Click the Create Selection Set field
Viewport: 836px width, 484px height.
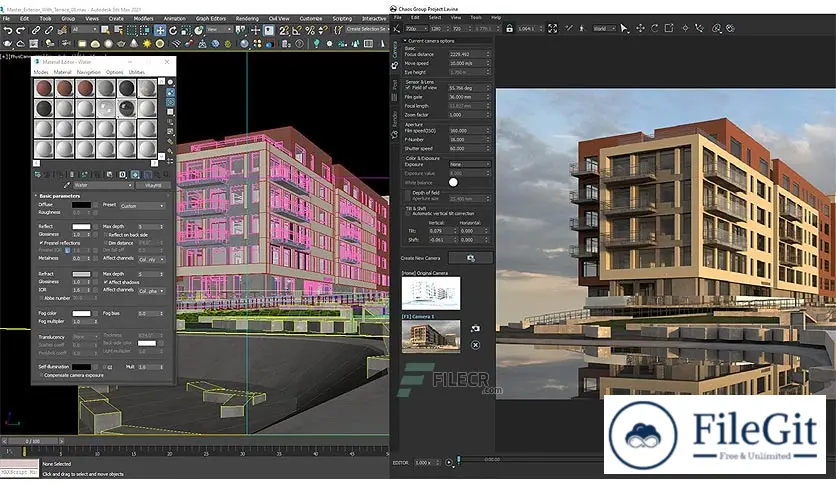[367, 29]
